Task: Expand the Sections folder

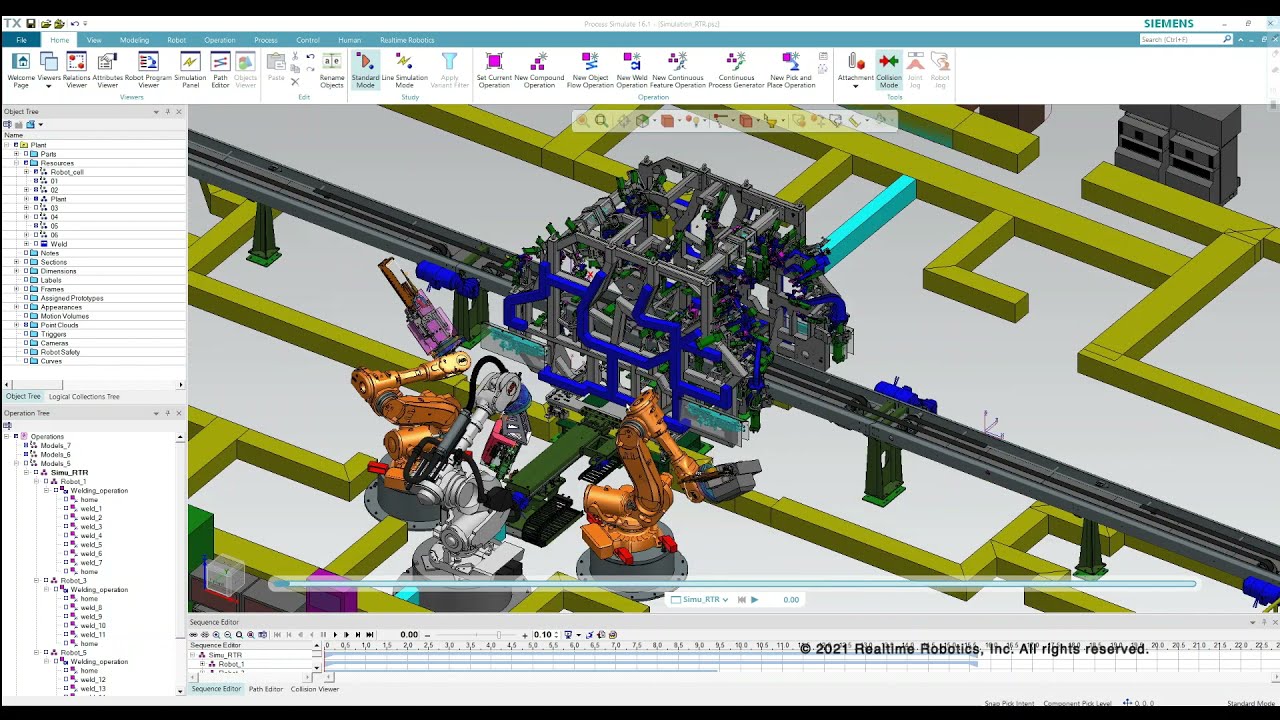Action: pos(17,262)
